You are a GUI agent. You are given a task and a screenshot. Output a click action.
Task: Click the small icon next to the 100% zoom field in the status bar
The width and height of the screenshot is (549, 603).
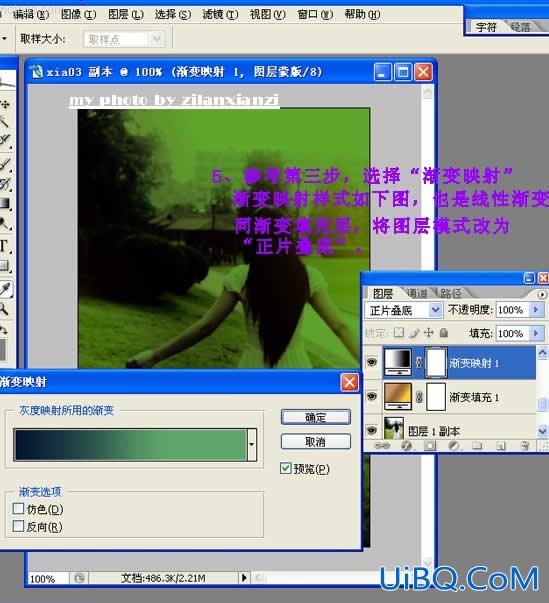(79, 578)
